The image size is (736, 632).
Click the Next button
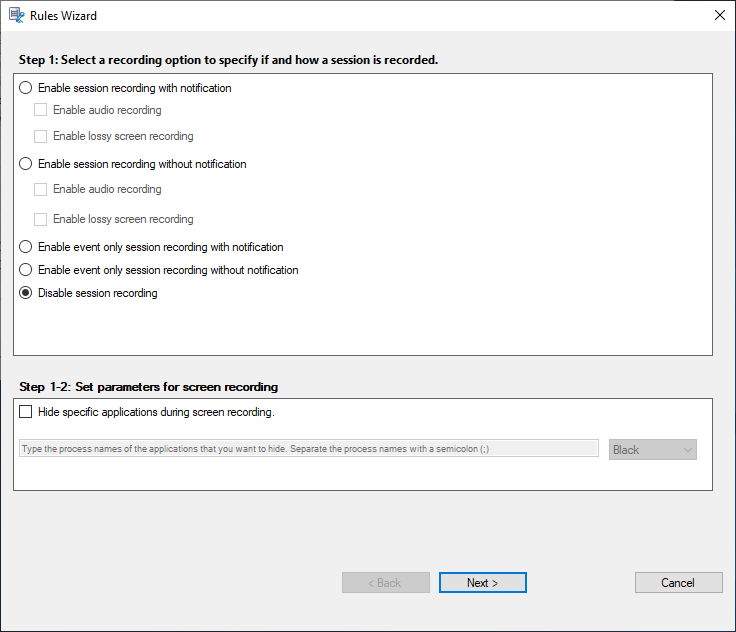click(x=482, y=583)
